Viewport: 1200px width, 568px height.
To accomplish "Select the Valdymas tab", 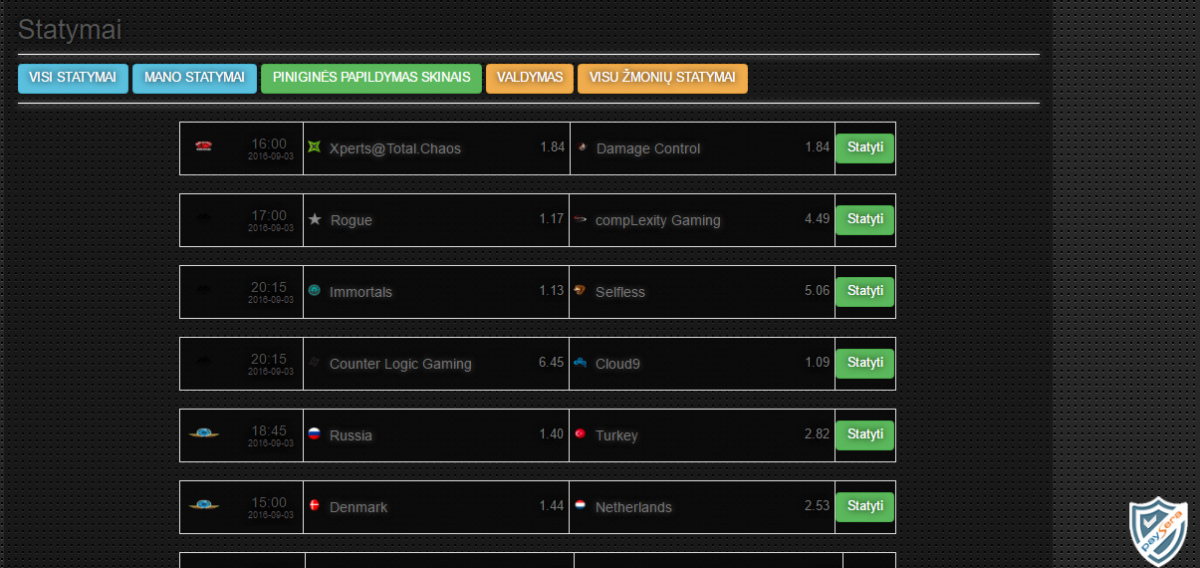I will 530,79.
